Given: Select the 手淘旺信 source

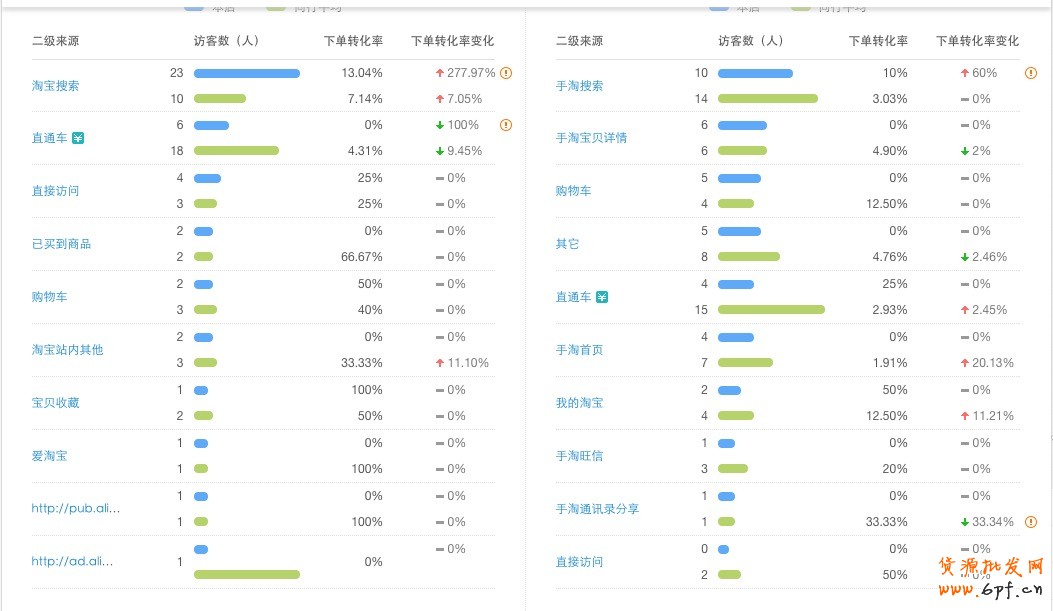Looking at the screenshot, I should (x=579, y=456).
